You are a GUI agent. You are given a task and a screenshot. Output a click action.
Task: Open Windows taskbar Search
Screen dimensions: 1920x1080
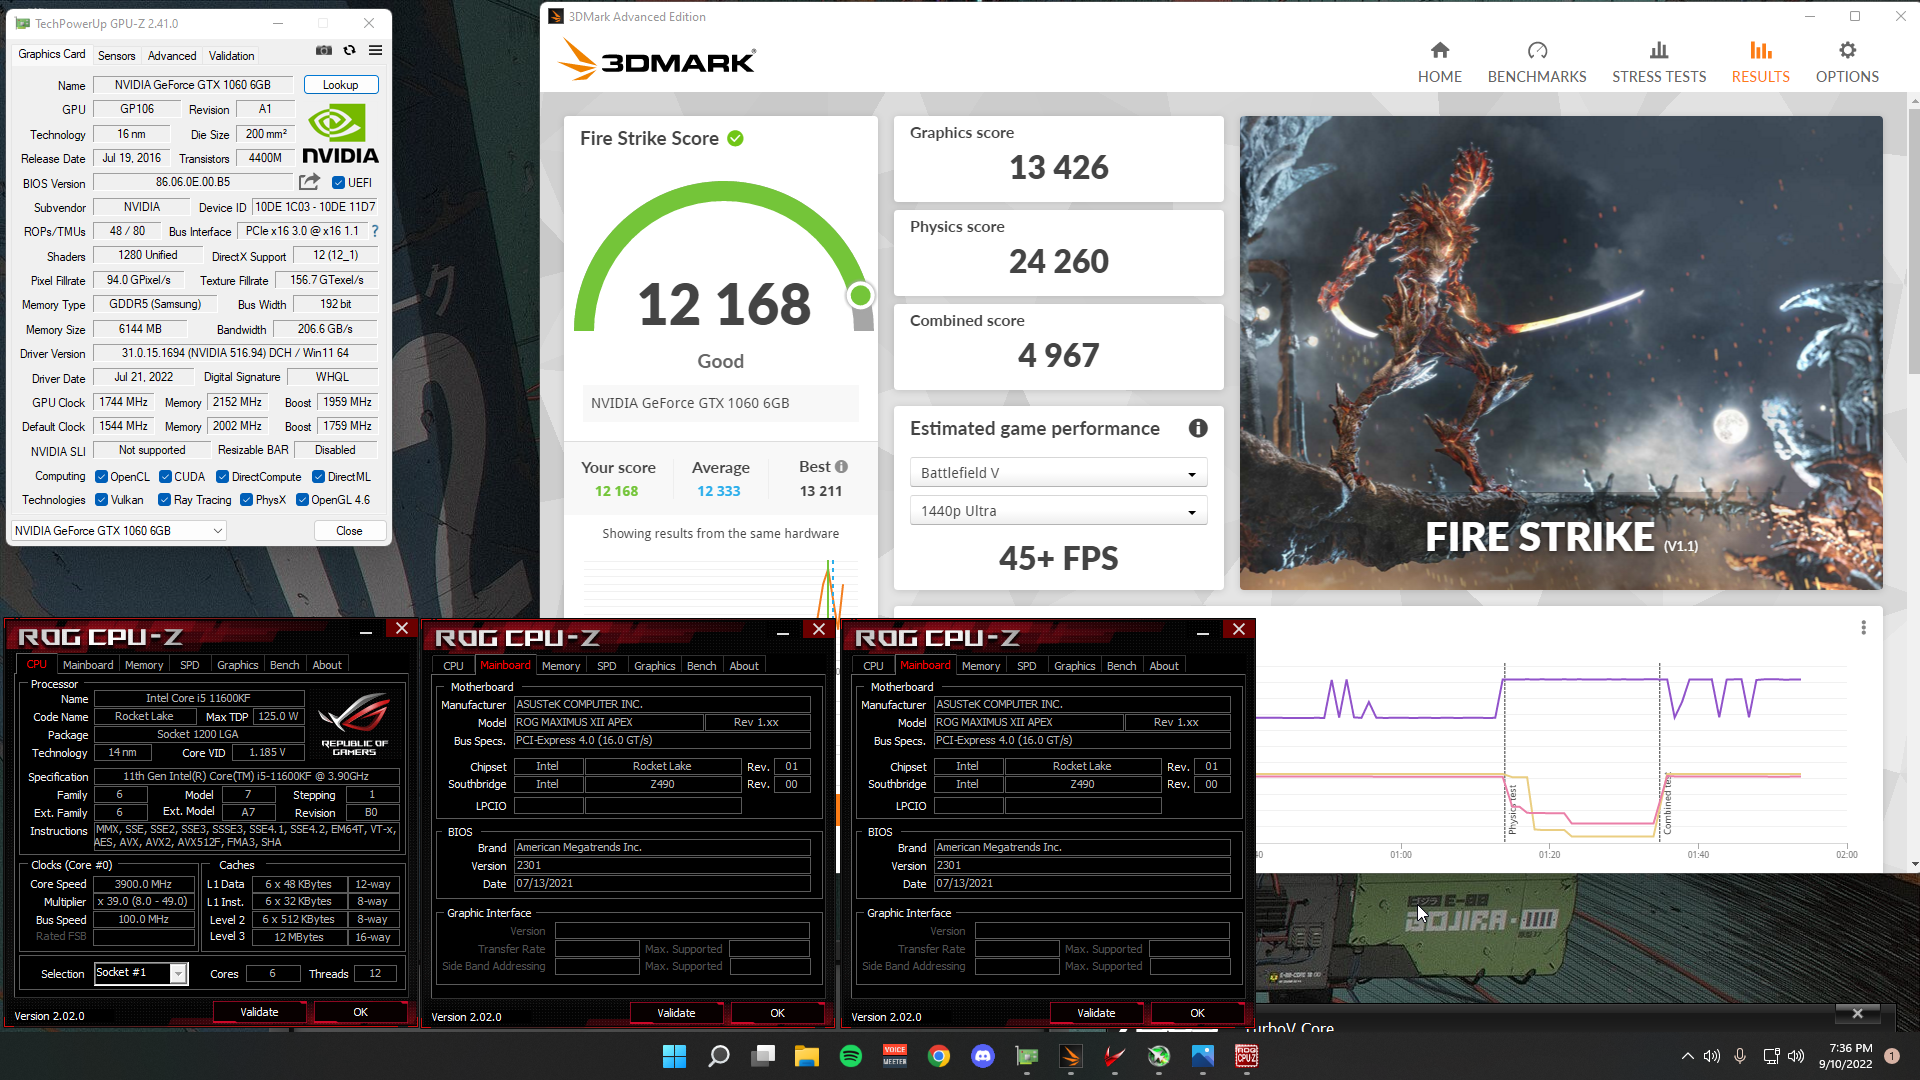pos(719,1056)
